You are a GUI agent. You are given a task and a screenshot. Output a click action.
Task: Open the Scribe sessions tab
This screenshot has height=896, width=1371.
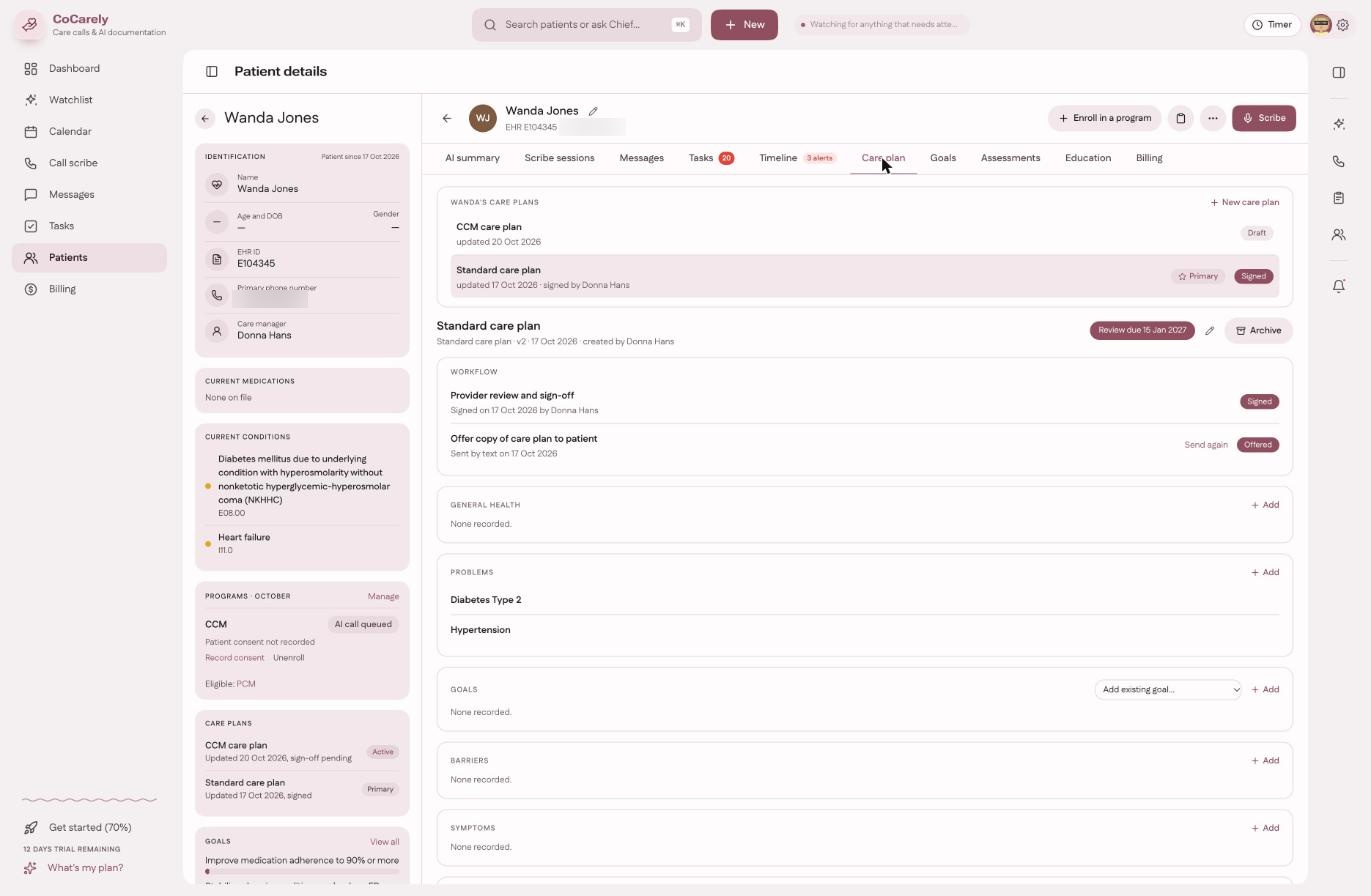click(559, 158)
